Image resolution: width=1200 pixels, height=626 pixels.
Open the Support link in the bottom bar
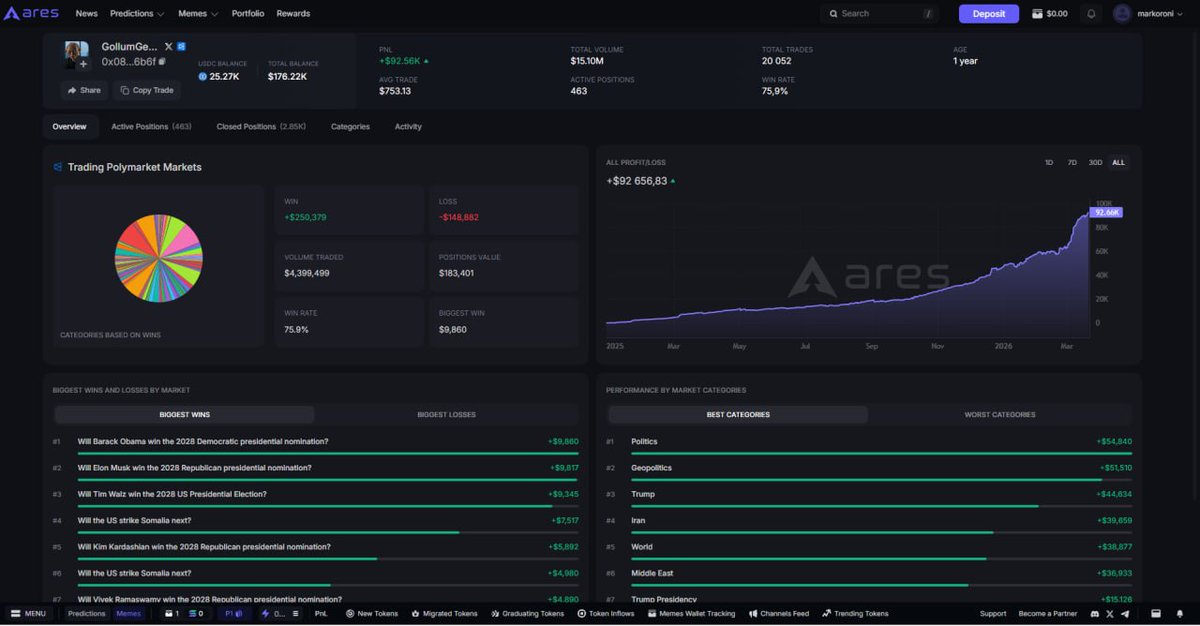[993, 614]
